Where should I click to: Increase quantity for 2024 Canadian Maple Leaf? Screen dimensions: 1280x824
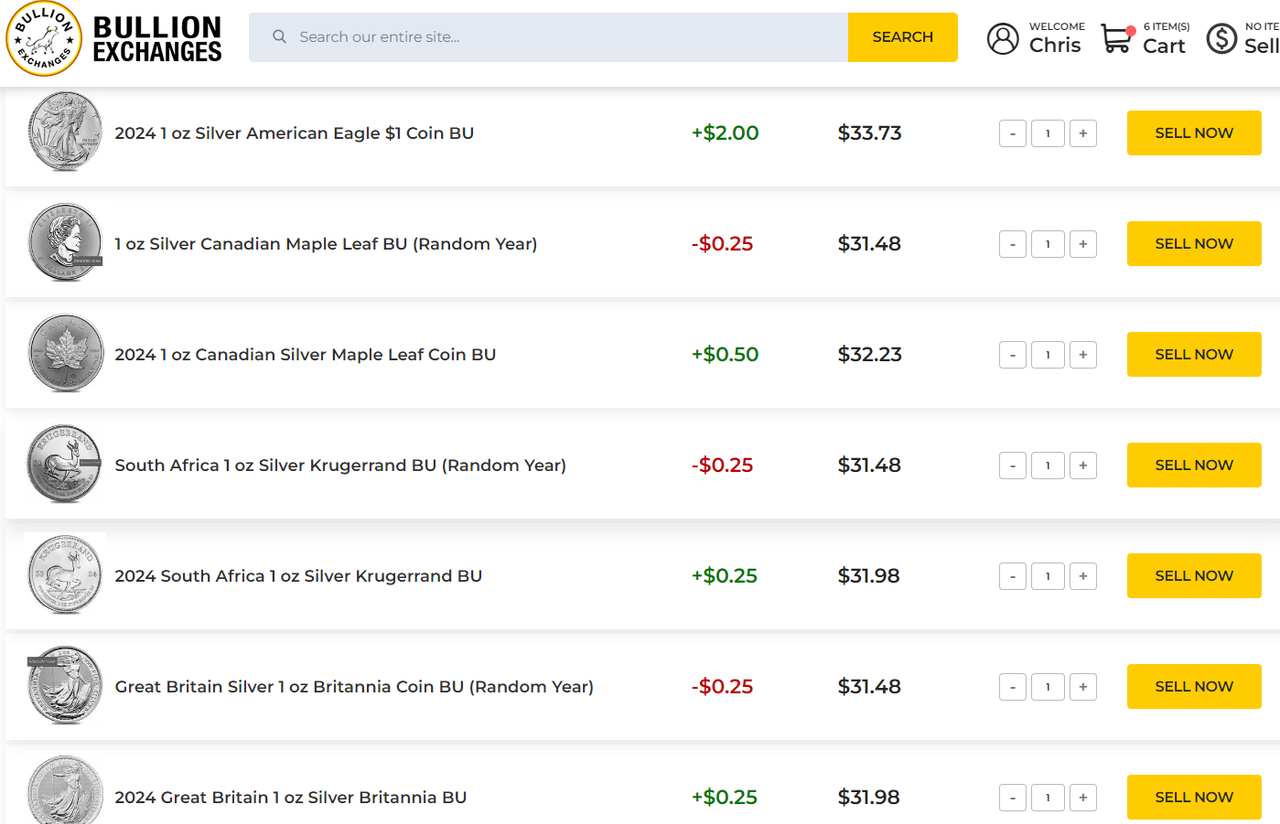pos(1083,355)
